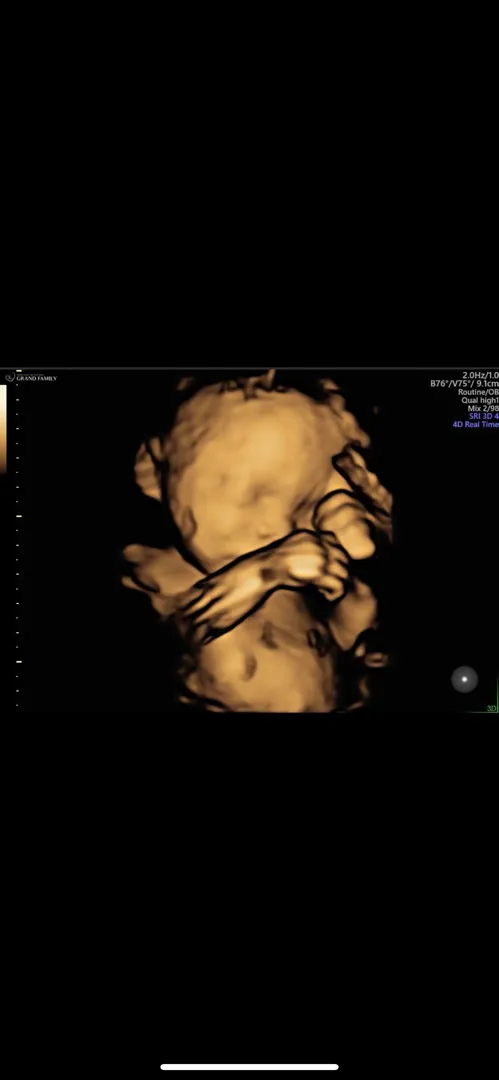Tap the iOS home indicator bar
The height and width of the screenshot is (1080, 499).
(250, 1067)
